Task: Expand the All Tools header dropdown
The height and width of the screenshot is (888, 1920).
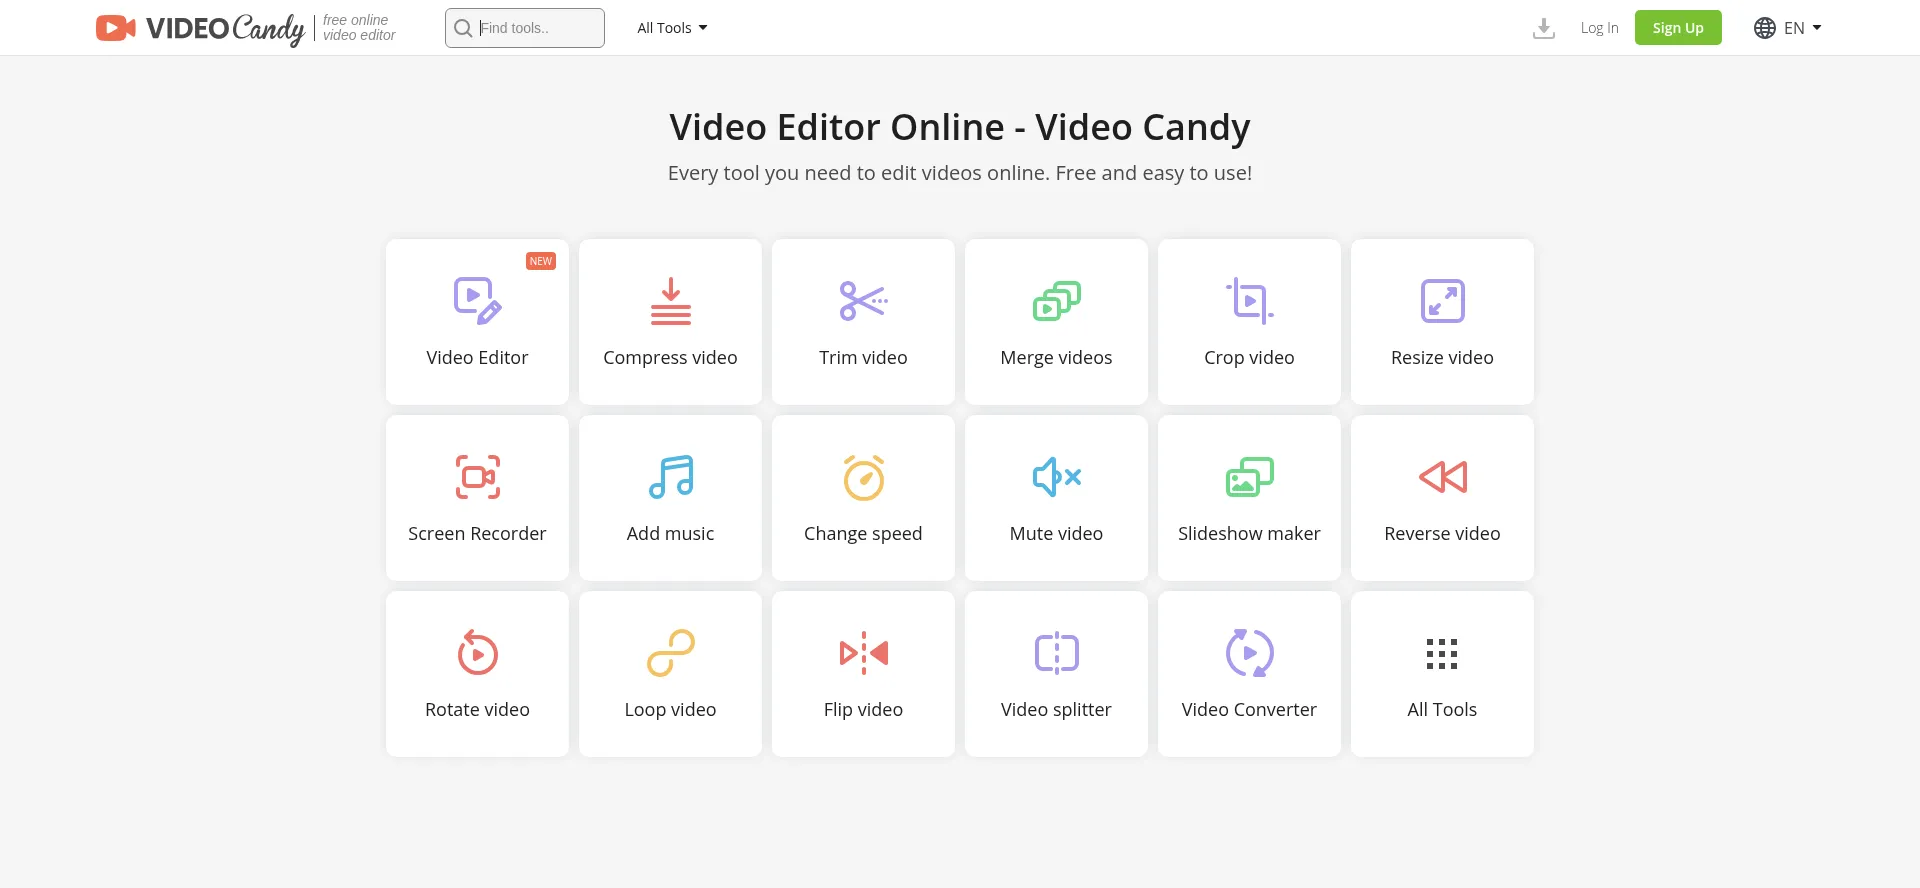Action: click(x=672, y=28)
